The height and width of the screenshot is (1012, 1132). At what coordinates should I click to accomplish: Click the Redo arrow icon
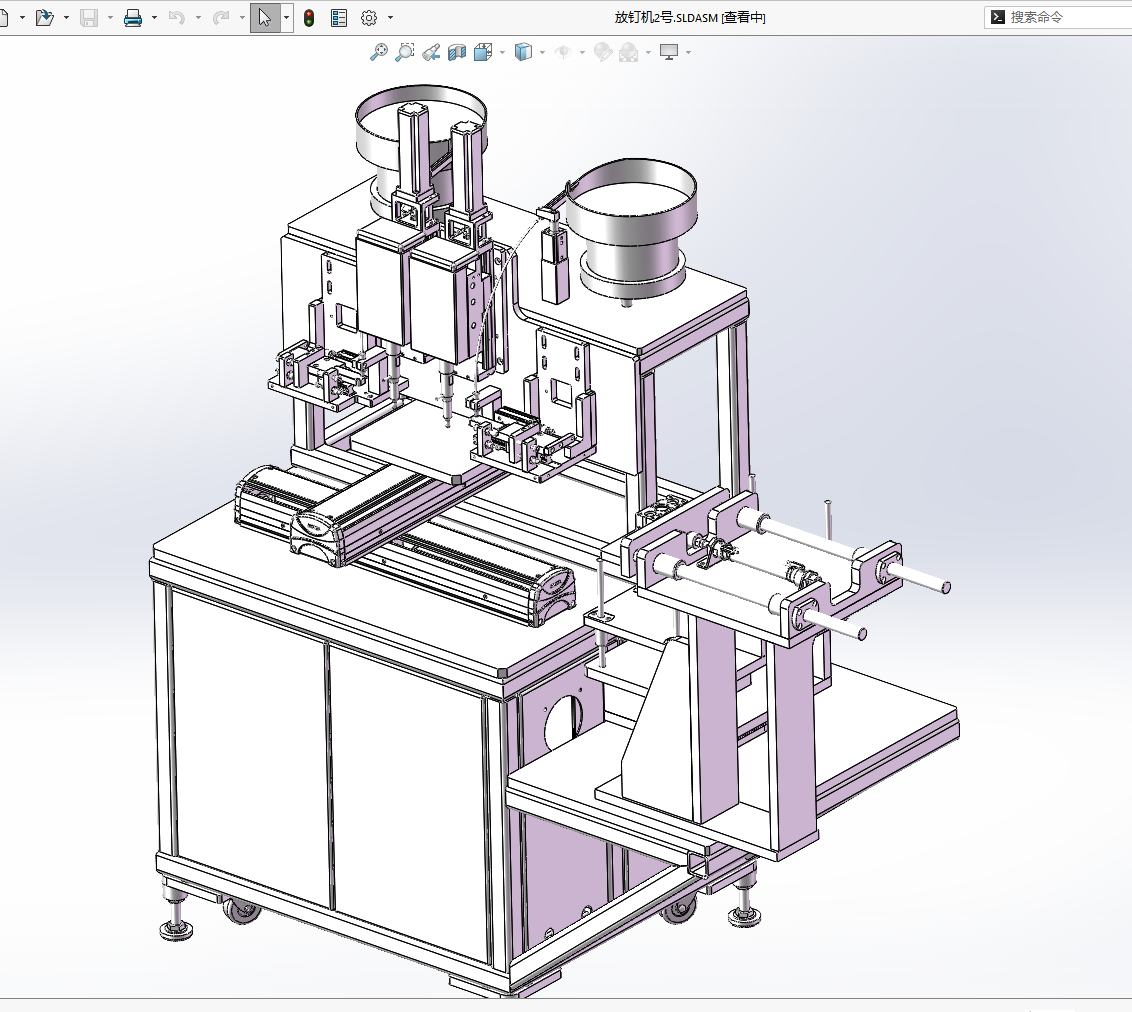(x=221, y=17)
